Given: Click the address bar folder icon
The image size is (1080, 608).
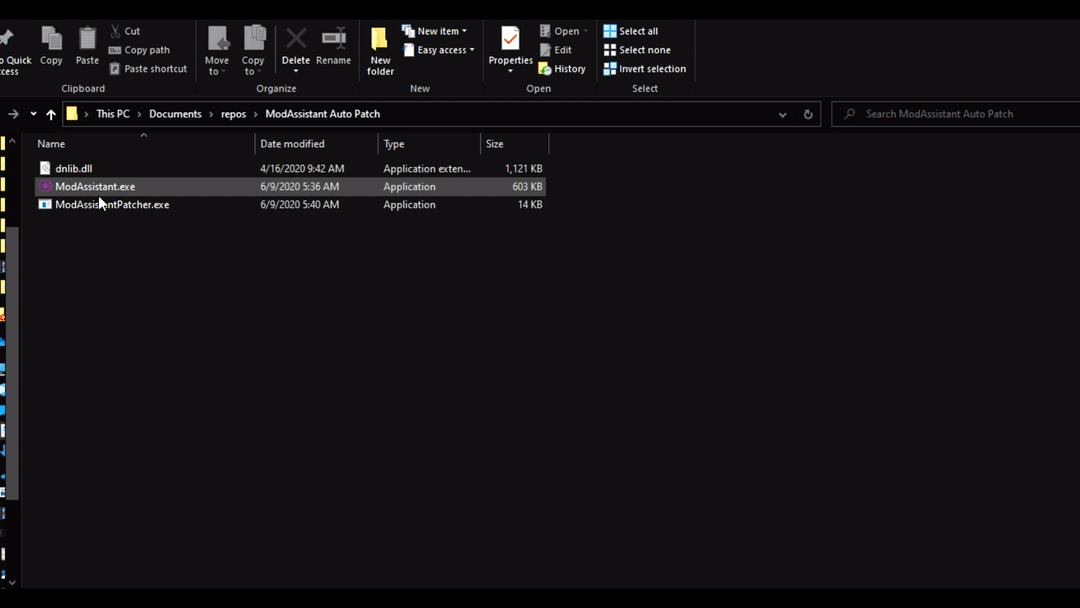Looking at the screenshot, I should 72,114.
